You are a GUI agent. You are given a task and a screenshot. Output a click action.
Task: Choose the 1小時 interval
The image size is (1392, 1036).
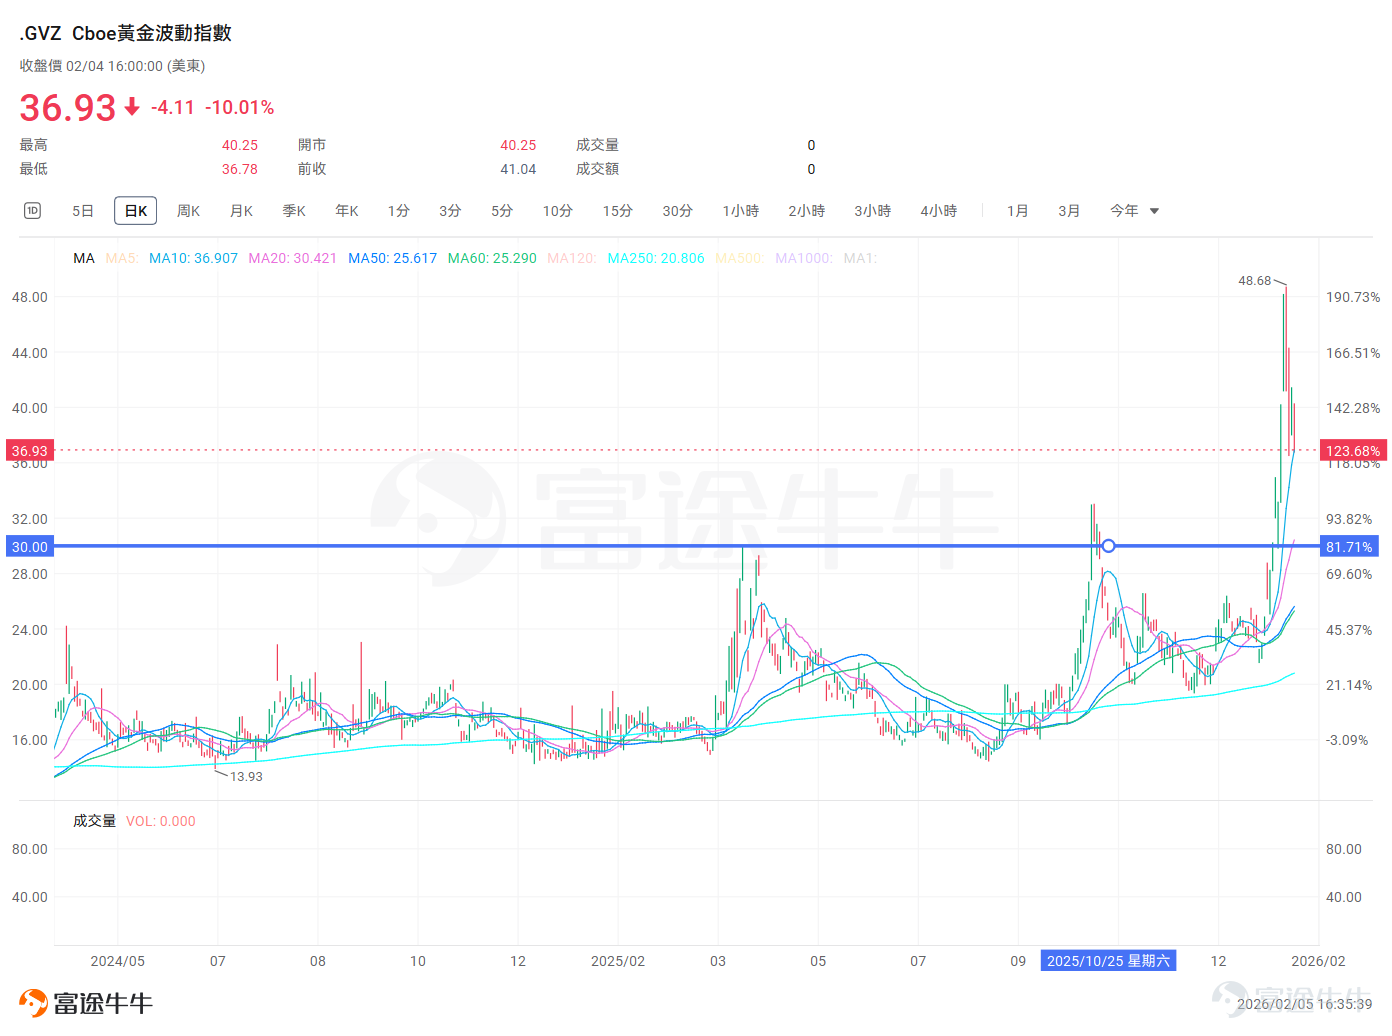[x=741, y=211]
